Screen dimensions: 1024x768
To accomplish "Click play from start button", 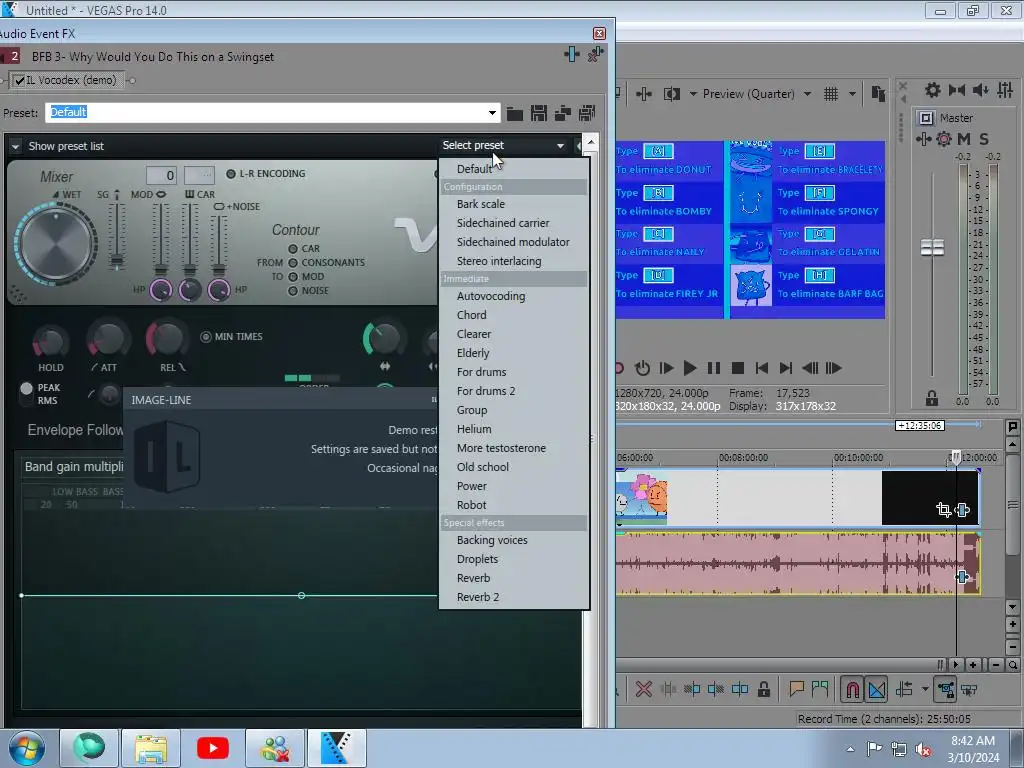I will click(x=666, y=368).
